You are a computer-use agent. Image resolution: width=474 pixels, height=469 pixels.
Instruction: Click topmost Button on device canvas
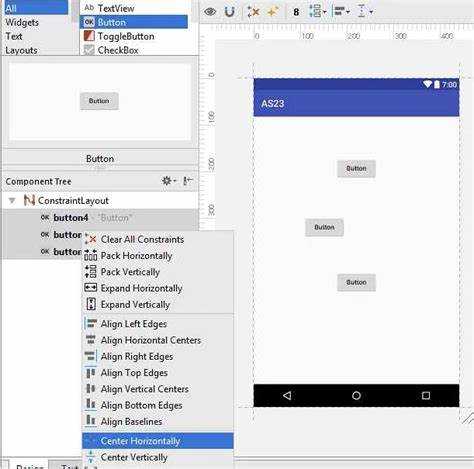tap(356, 169)
